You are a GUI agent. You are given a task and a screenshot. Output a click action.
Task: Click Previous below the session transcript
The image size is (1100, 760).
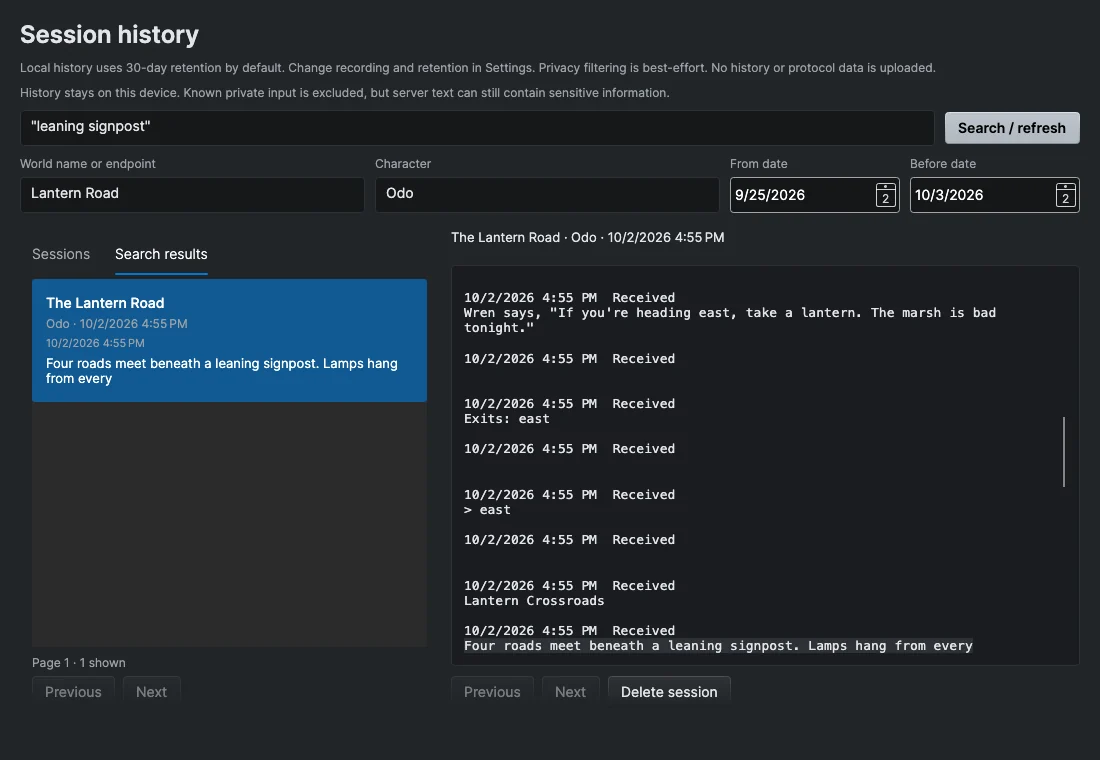click(x=492, y=691)
